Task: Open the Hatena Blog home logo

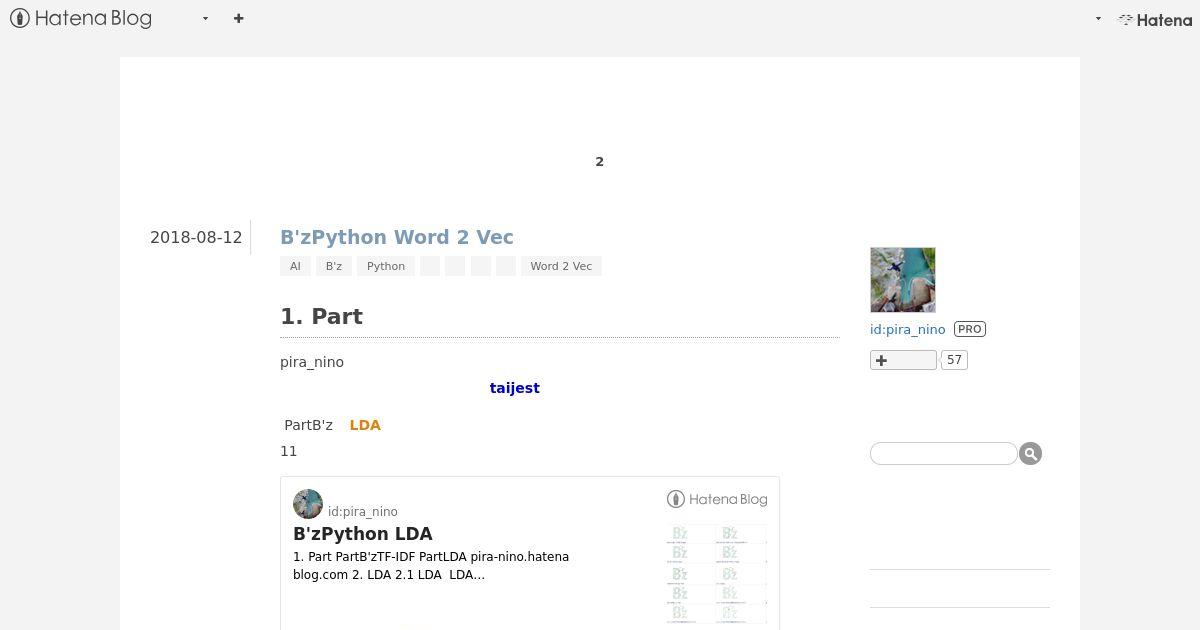Action: (81, 18)
